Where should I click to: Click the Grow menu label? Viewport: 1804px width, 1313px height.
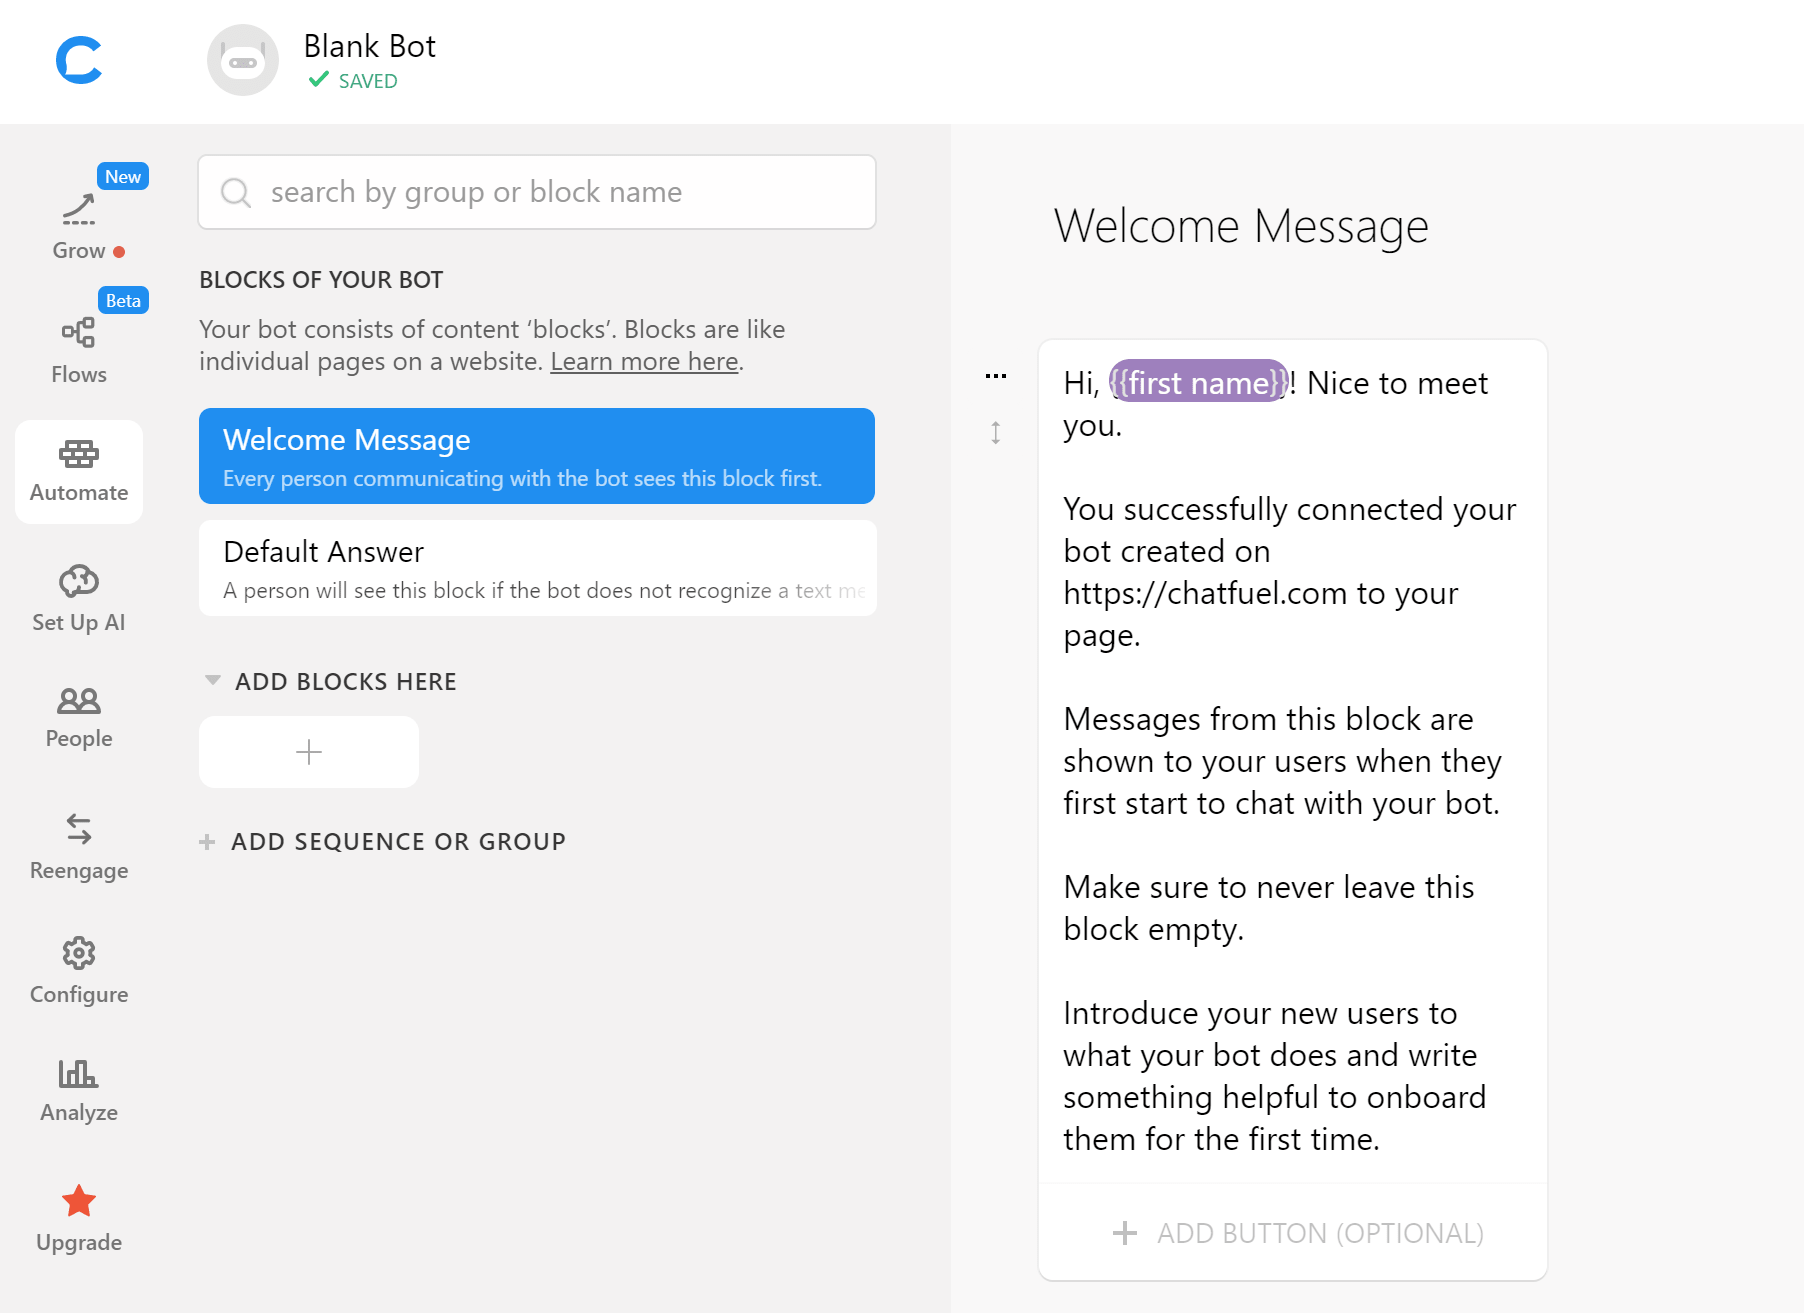point(79,250)
